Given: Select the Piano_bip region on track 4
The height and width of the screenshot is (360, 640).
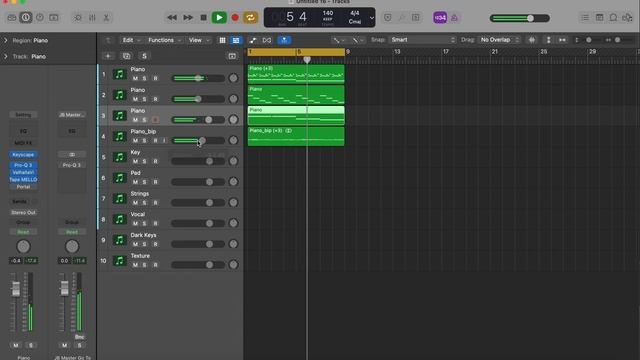Looking at the screenshot, I should 296,136.
